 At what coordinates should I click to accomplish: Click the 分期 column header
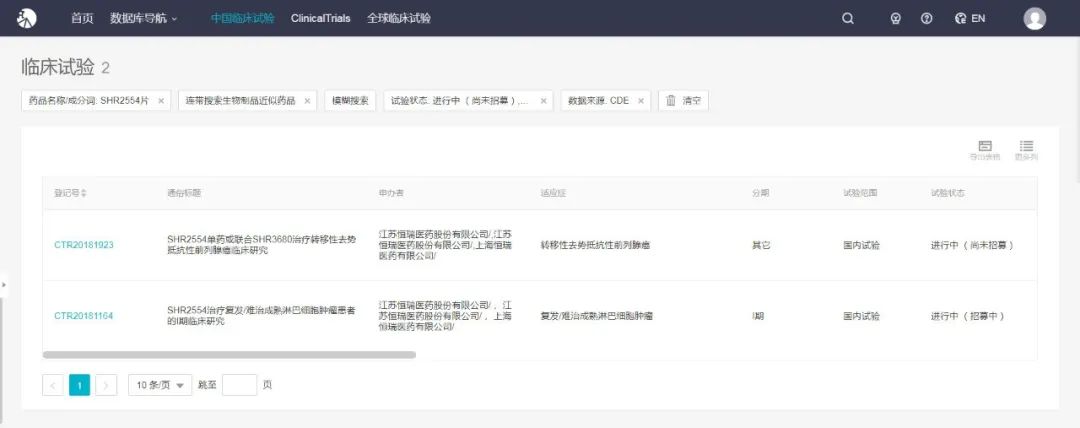(760, 194)
